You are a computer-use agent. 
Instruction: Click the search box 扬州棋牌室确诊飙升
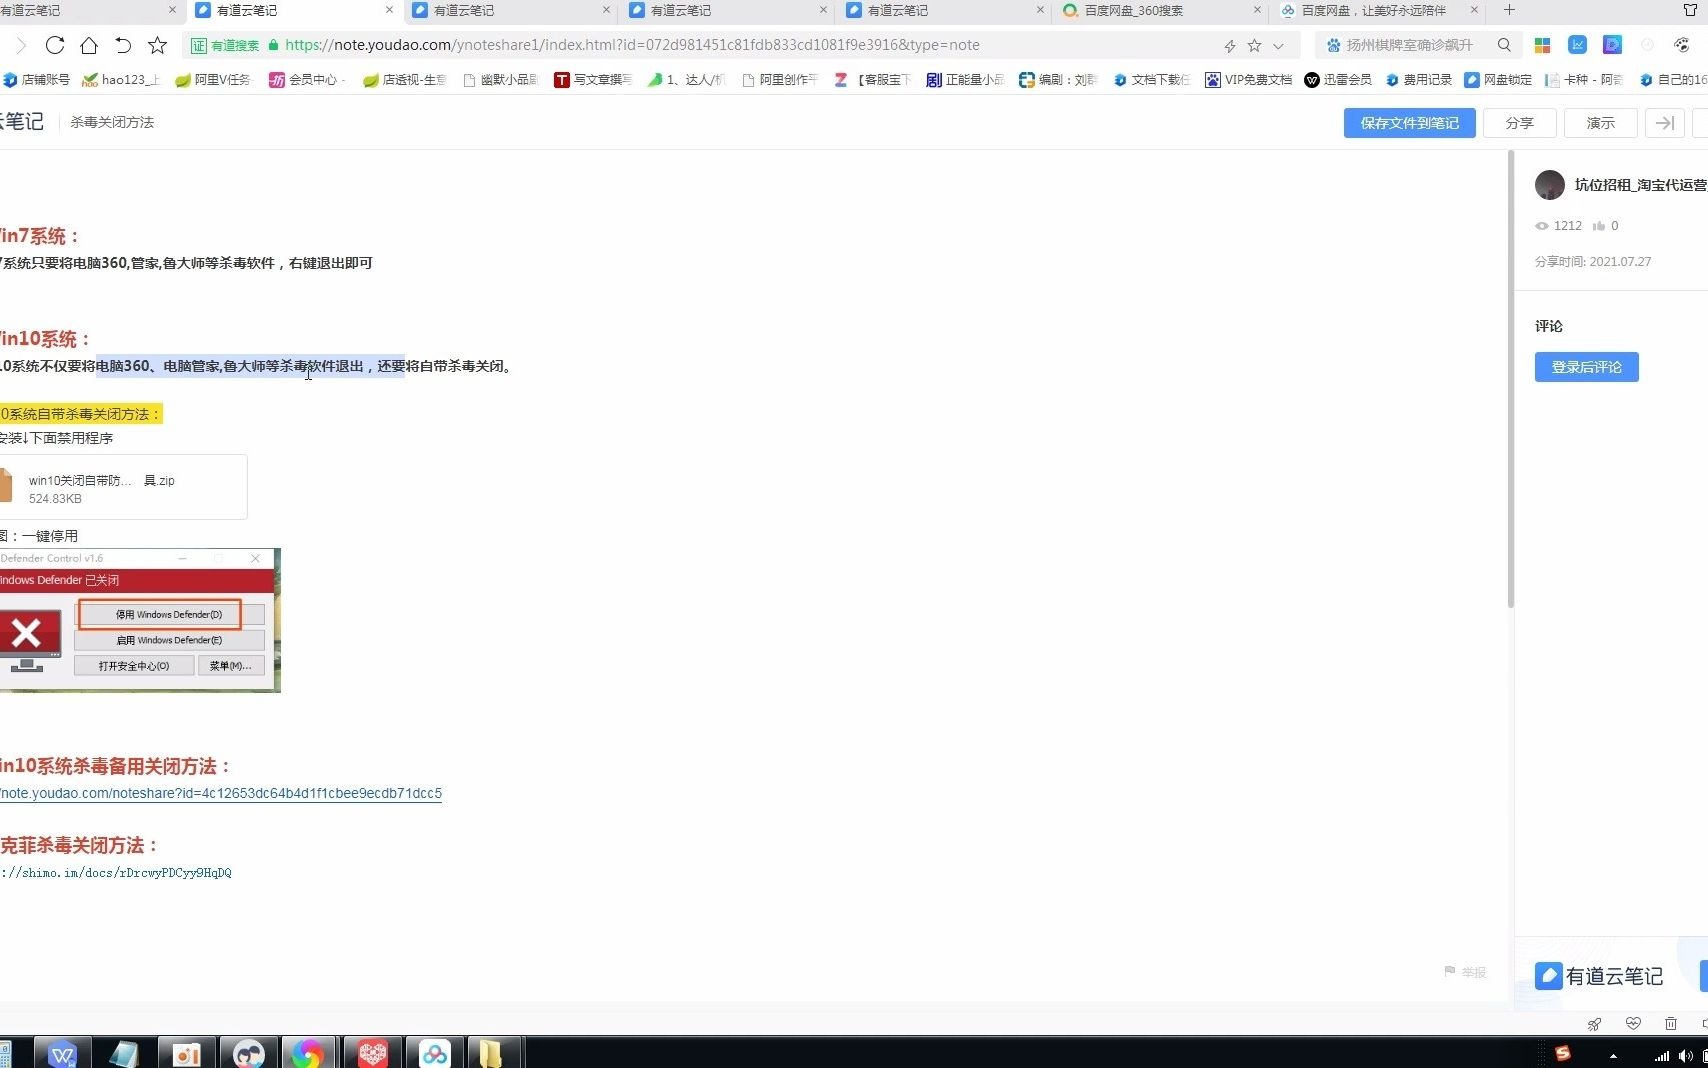(1409, 45)
